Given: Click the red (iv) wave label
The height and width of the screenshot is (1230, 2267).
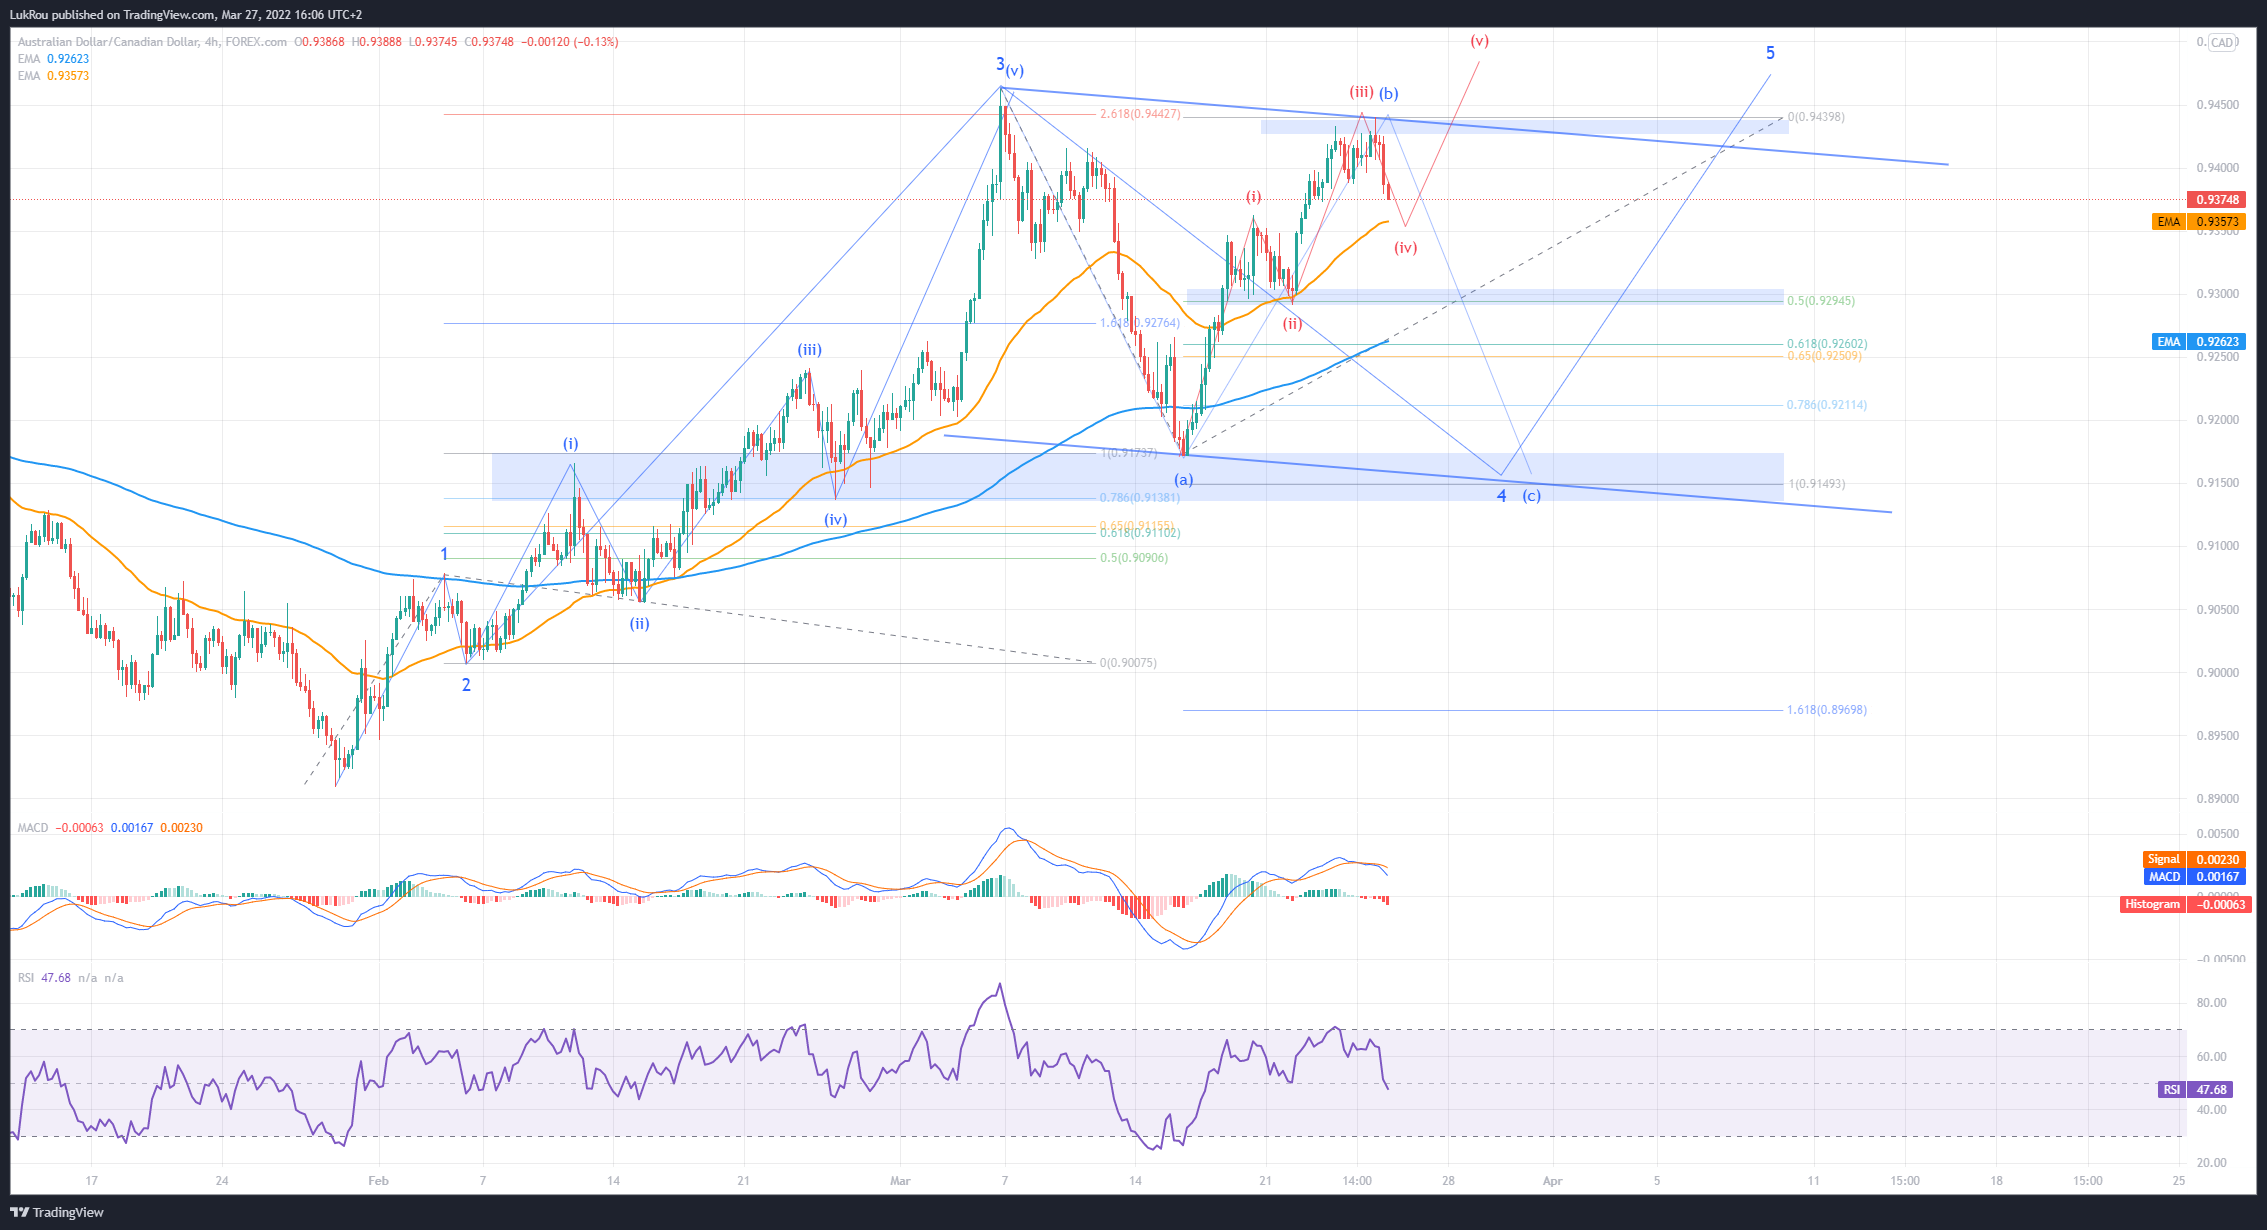Looking at the screenshot, I should [1406, 248].
